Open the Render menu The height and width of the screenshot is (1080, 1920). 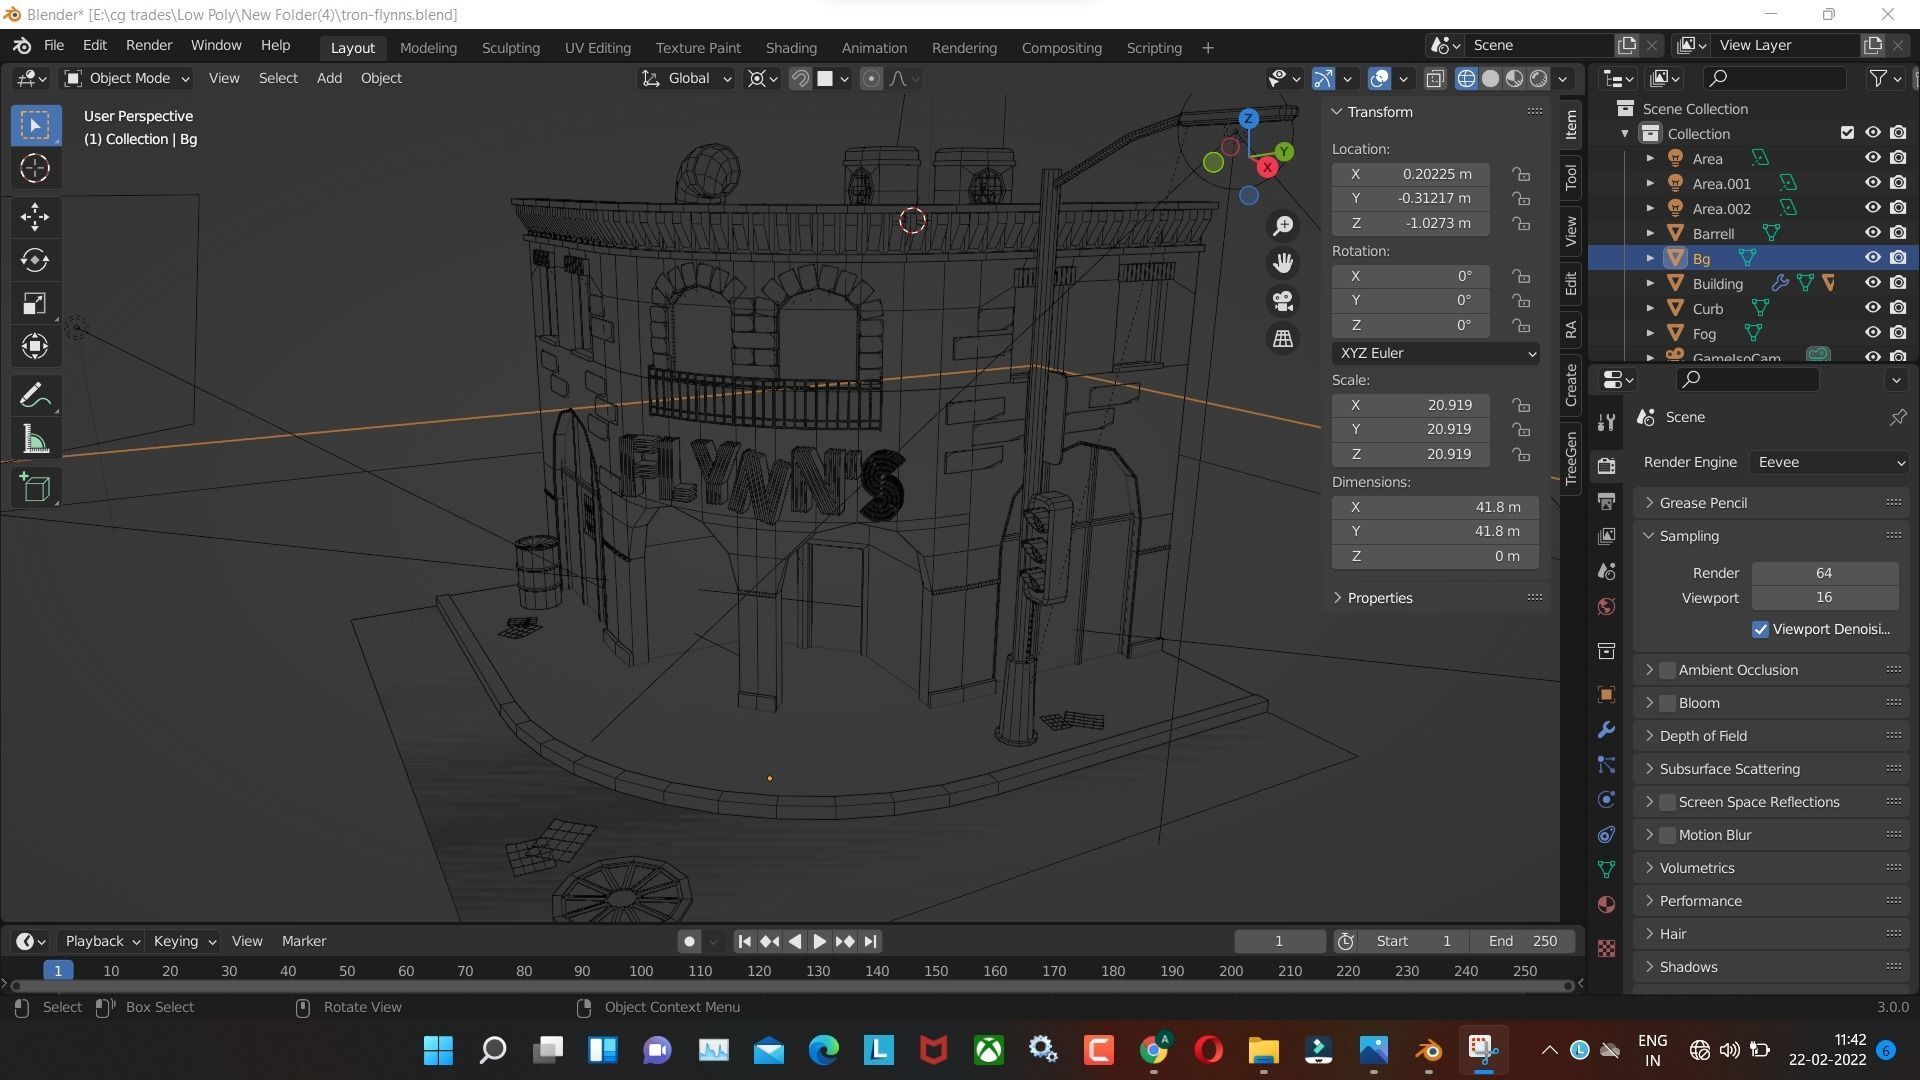(x=149, y=46)
